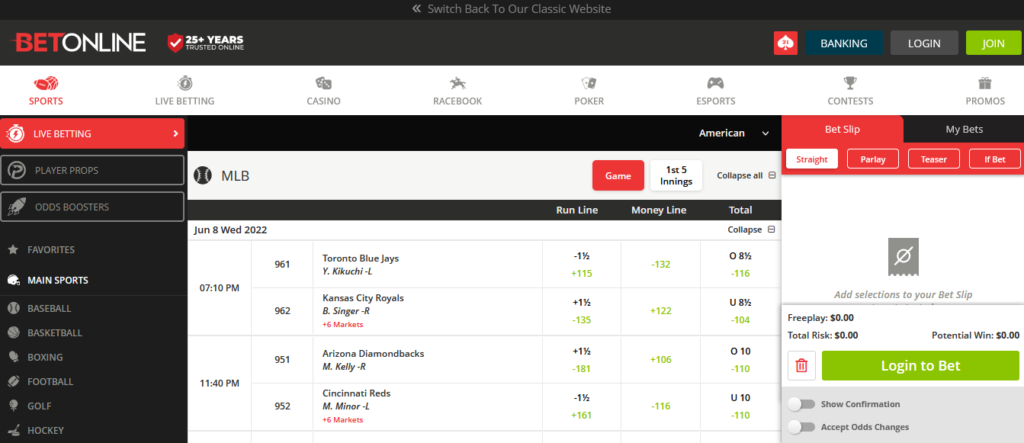
Task: Pick Arizona Diamondbacks run line +1½ -181
Action: (x=581, y=360)
